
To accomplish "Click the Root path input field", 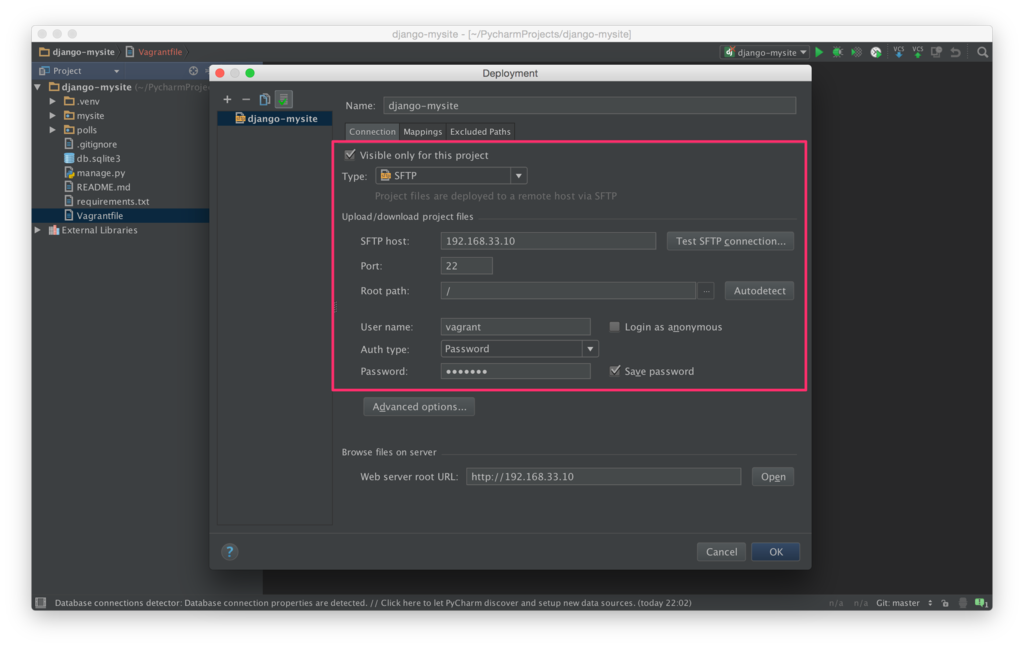I will point(568,291).
